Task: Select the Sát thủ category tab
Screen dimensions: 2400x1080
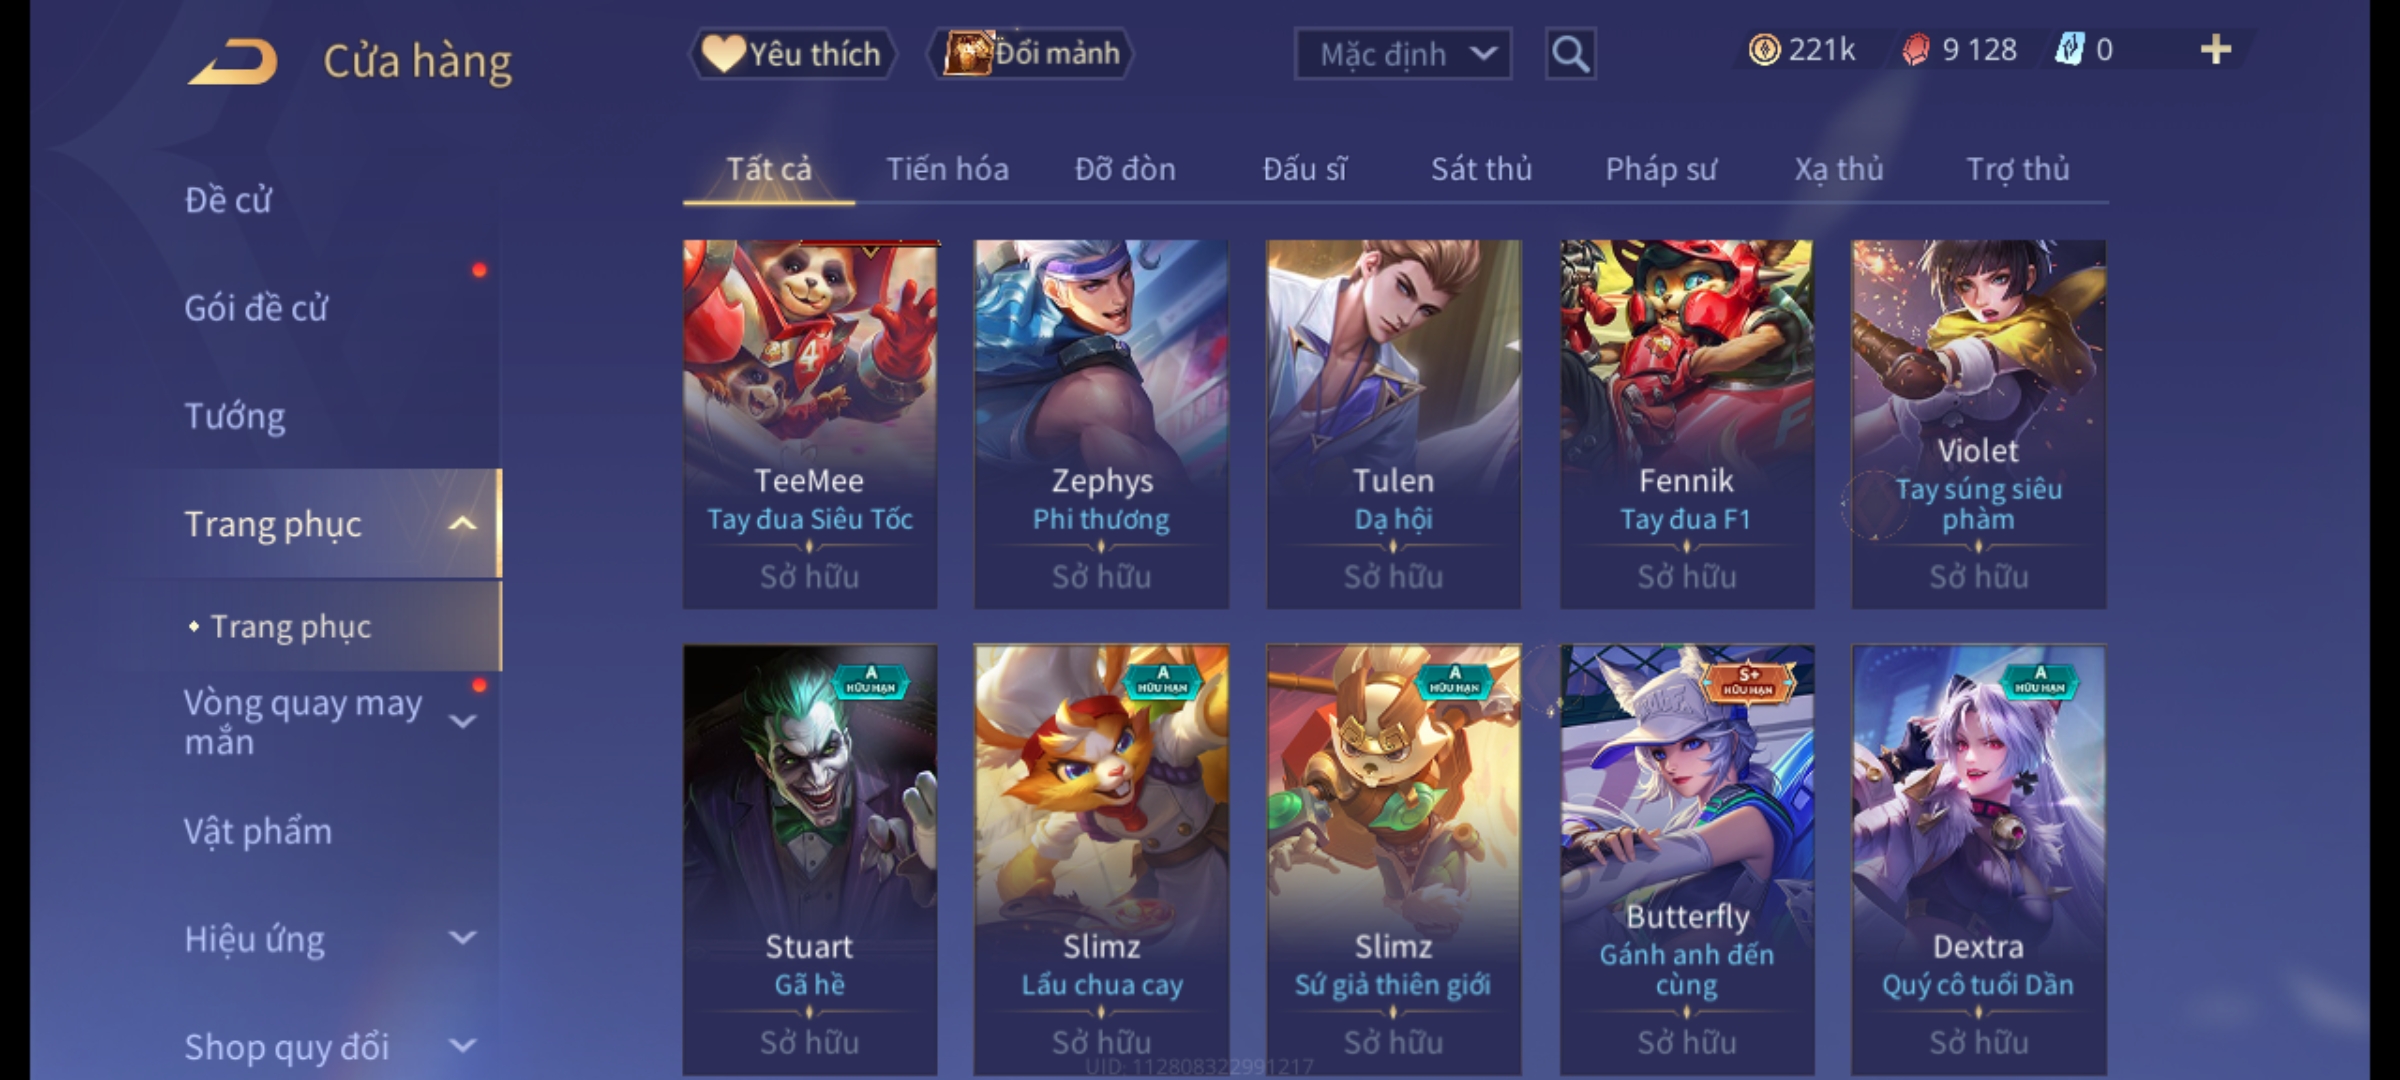Action: coord(1481,170)
